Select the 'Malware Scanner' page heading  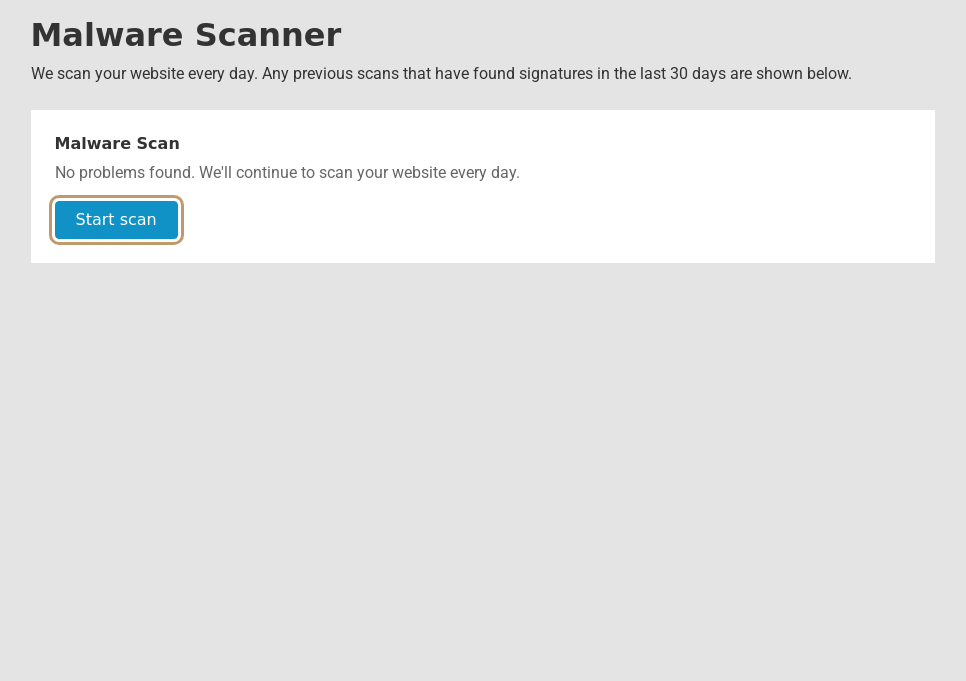coord(186,35)
